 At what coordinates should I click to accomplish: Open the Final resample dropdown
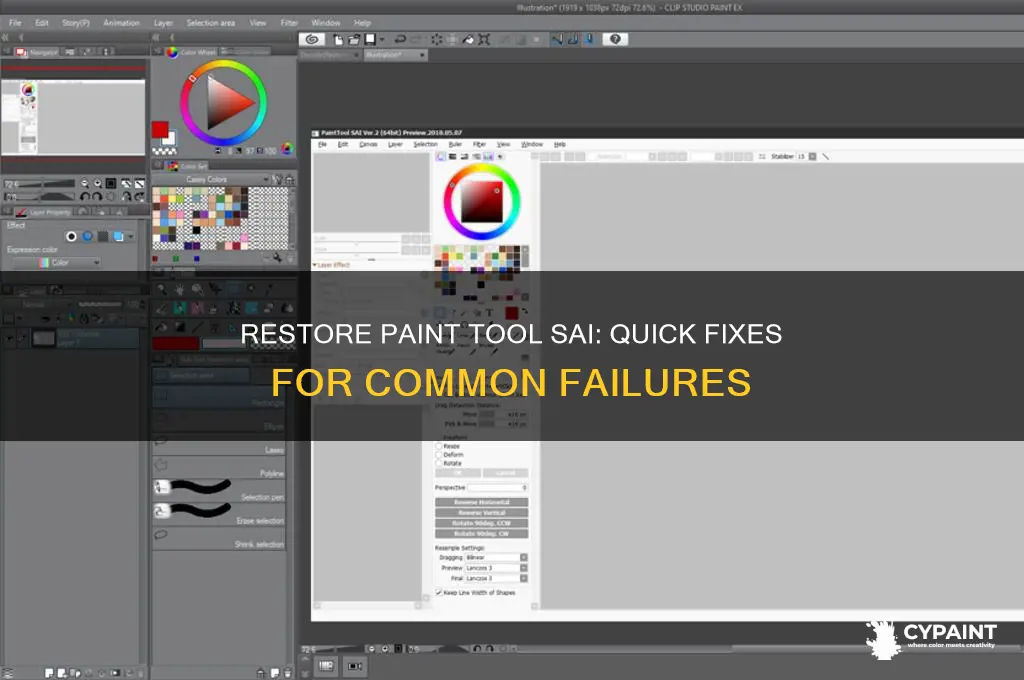(x=524, y=578)
